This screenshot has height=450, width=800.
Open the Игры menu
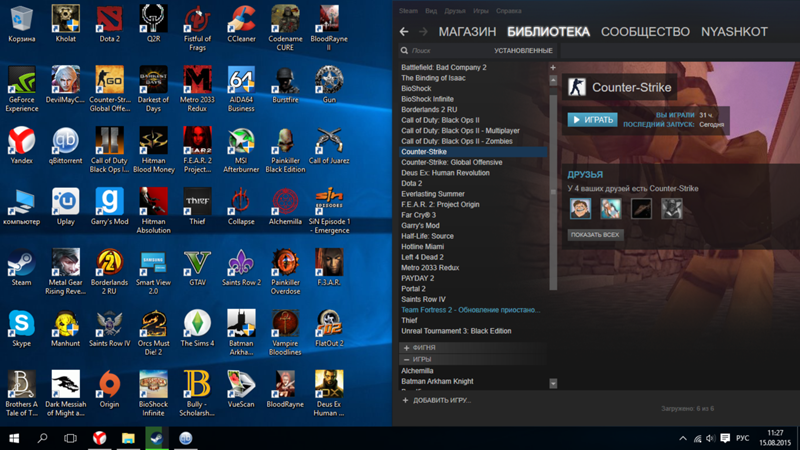click(x=481, y=11)
